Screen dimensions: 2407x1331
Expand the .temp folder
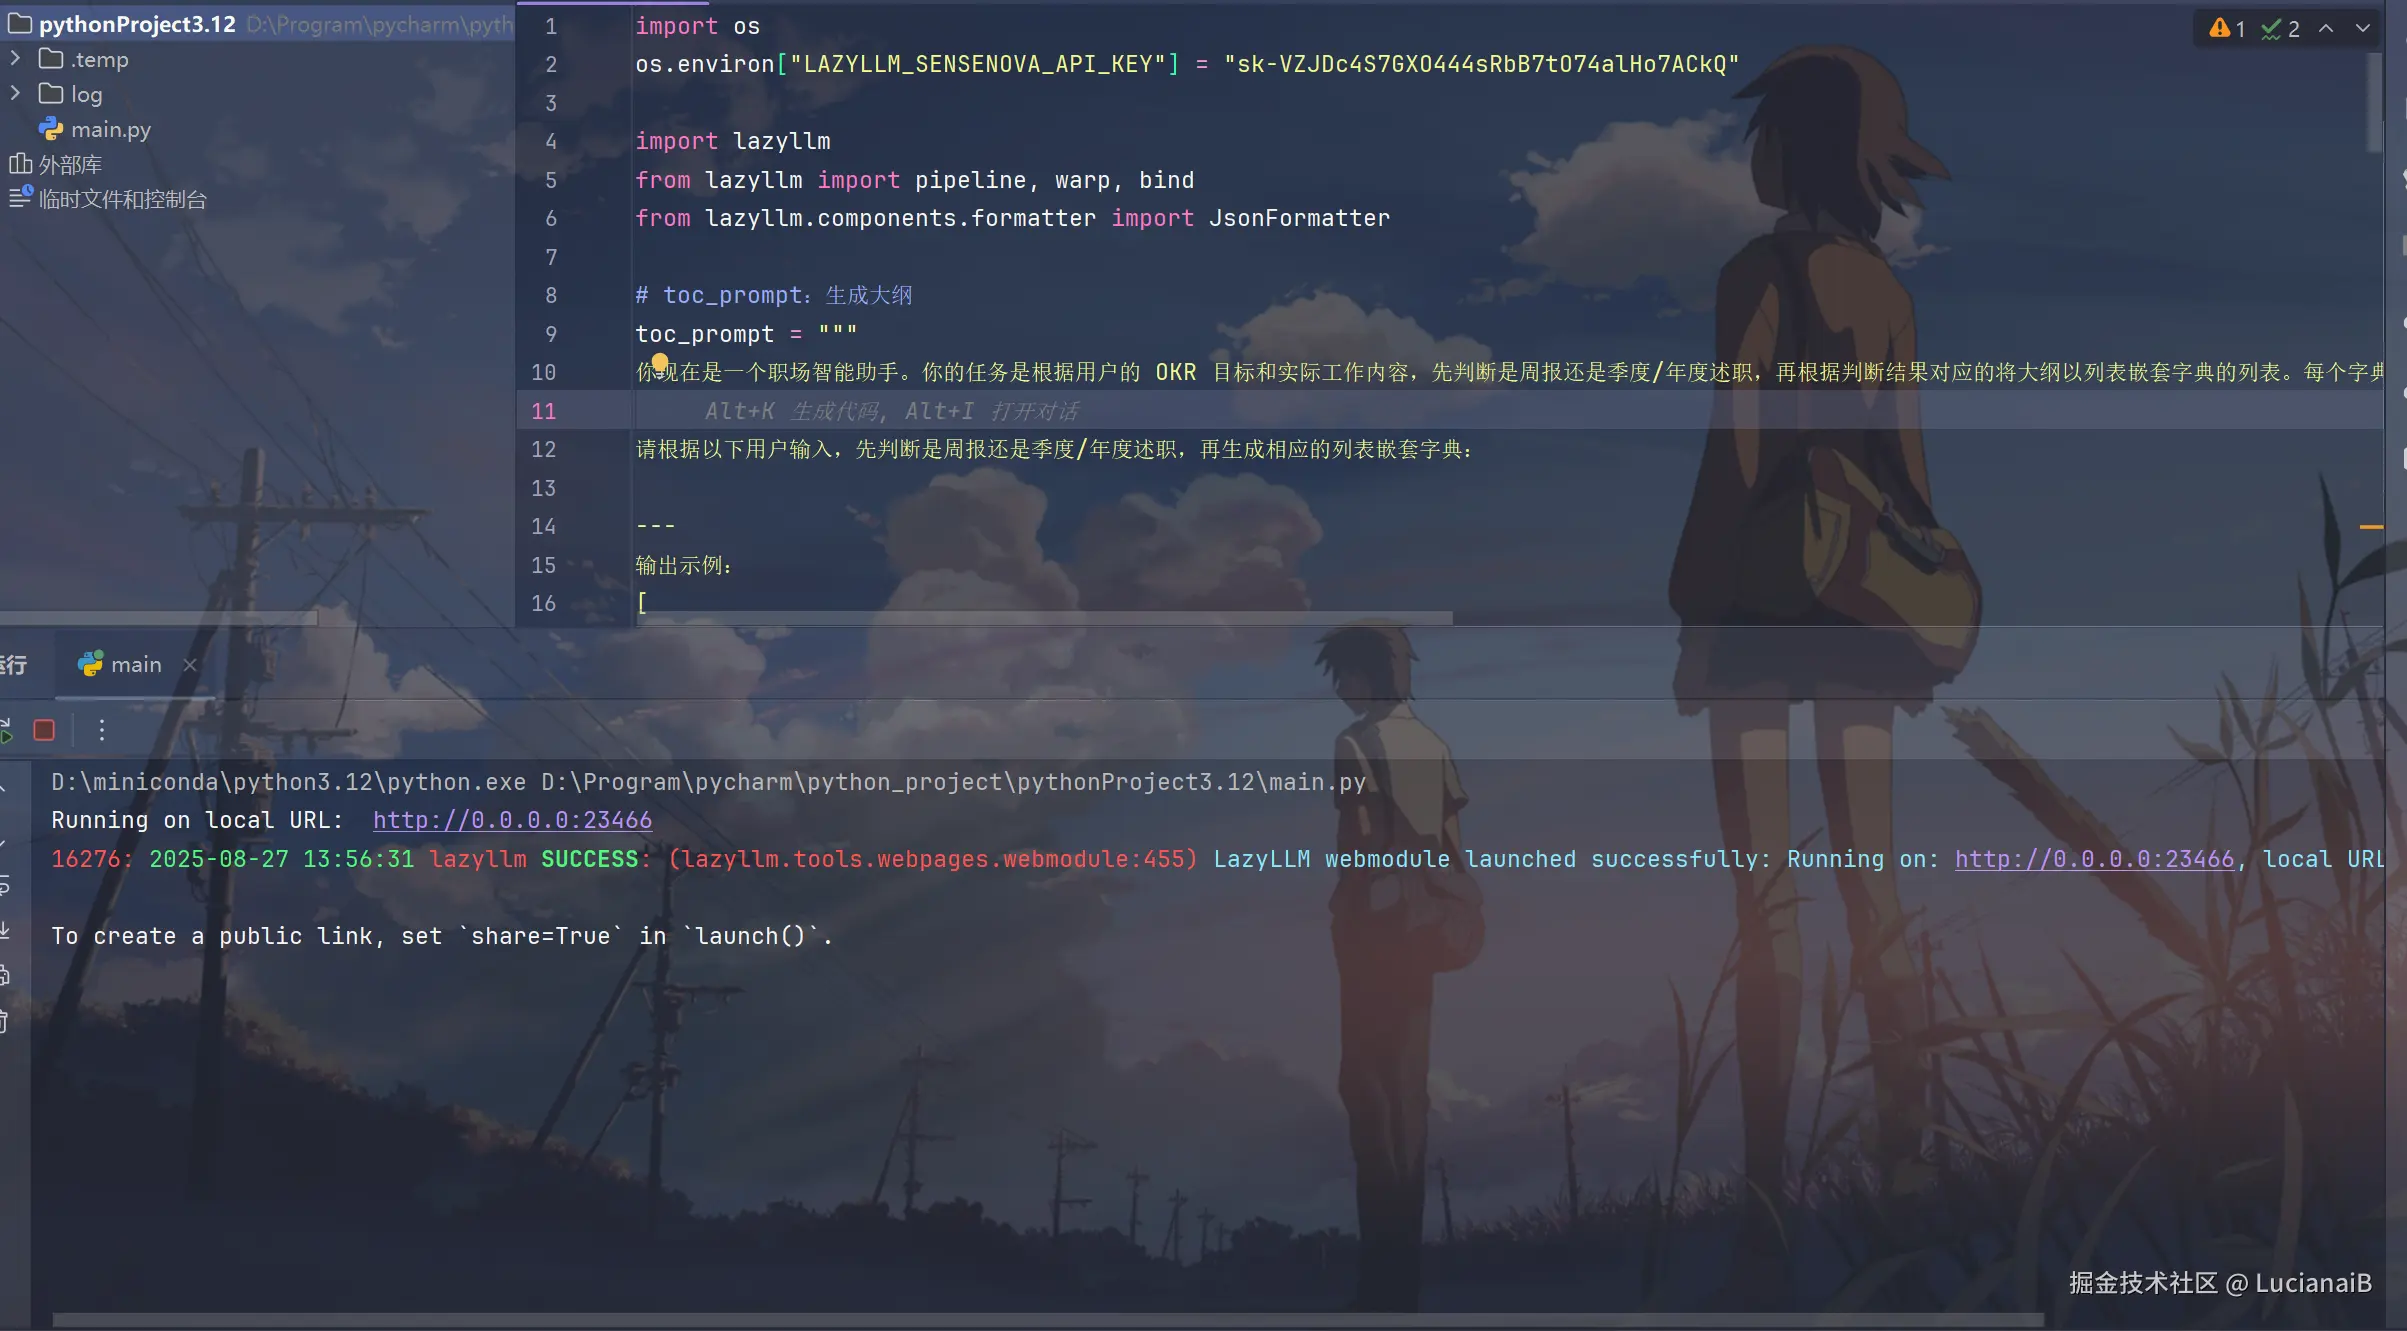[x=15, y=59]
